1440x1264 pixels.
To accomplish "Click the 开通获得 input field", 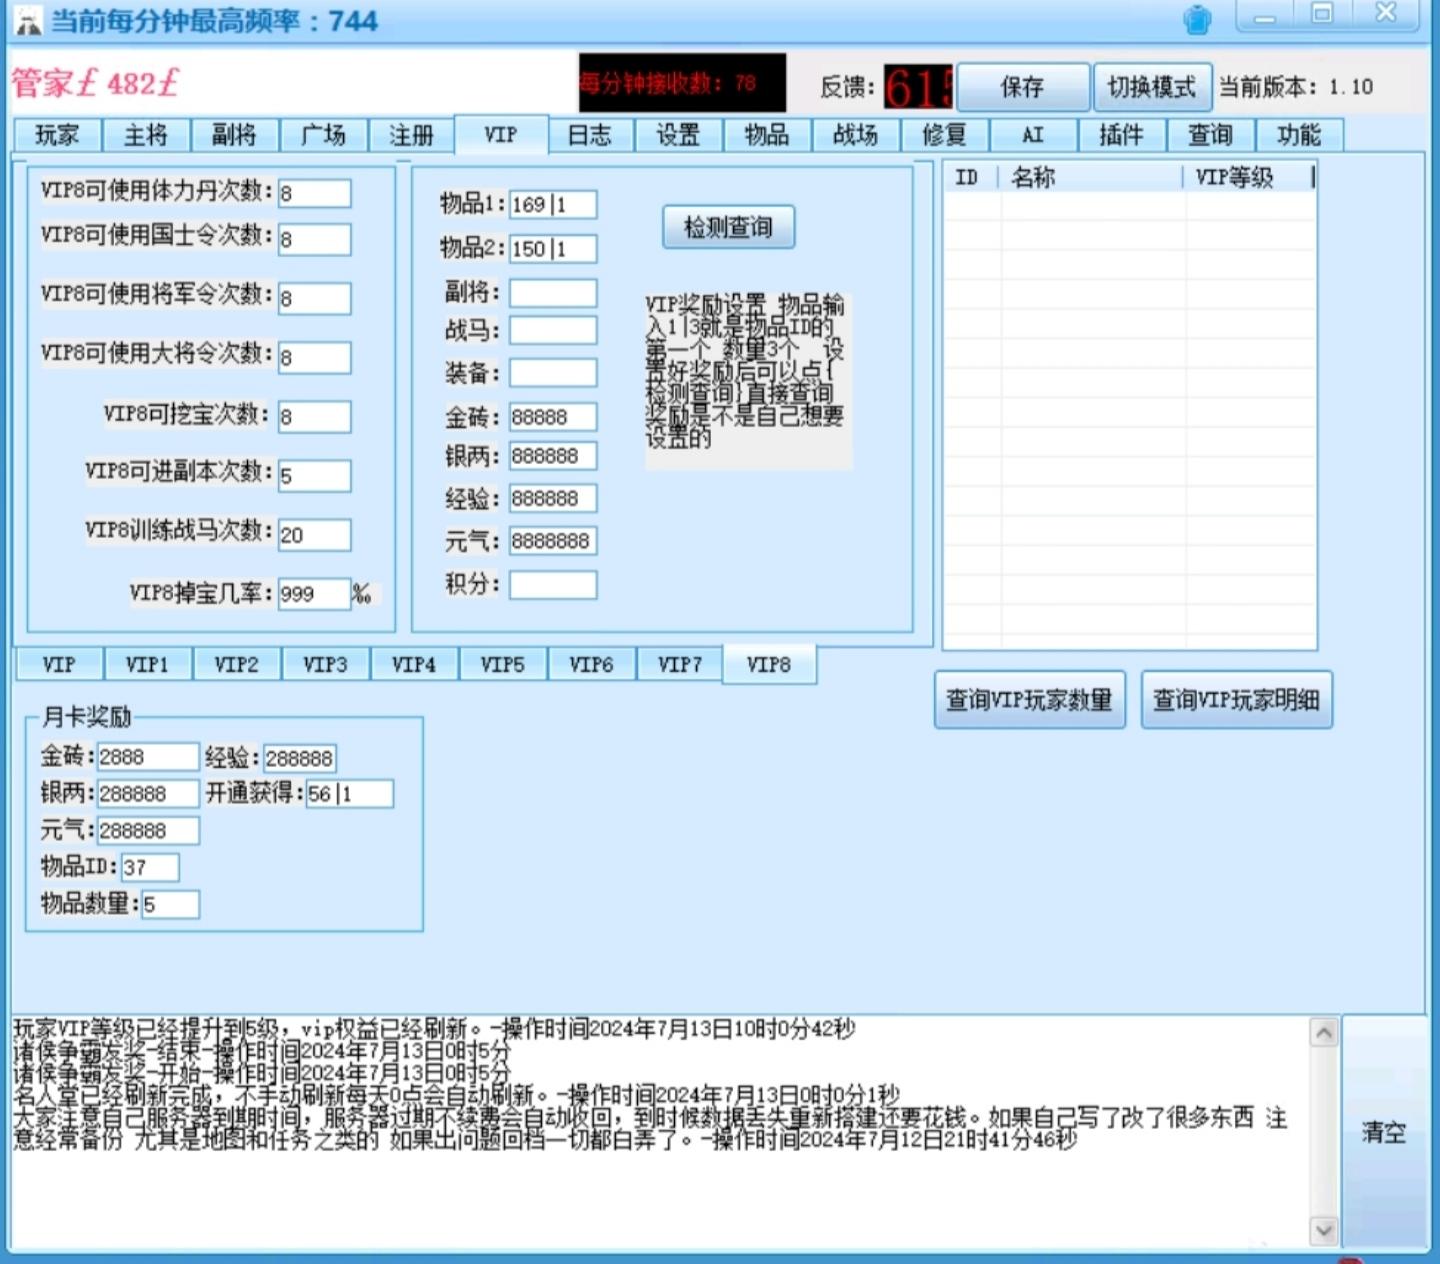I will [x=349, y=793].
